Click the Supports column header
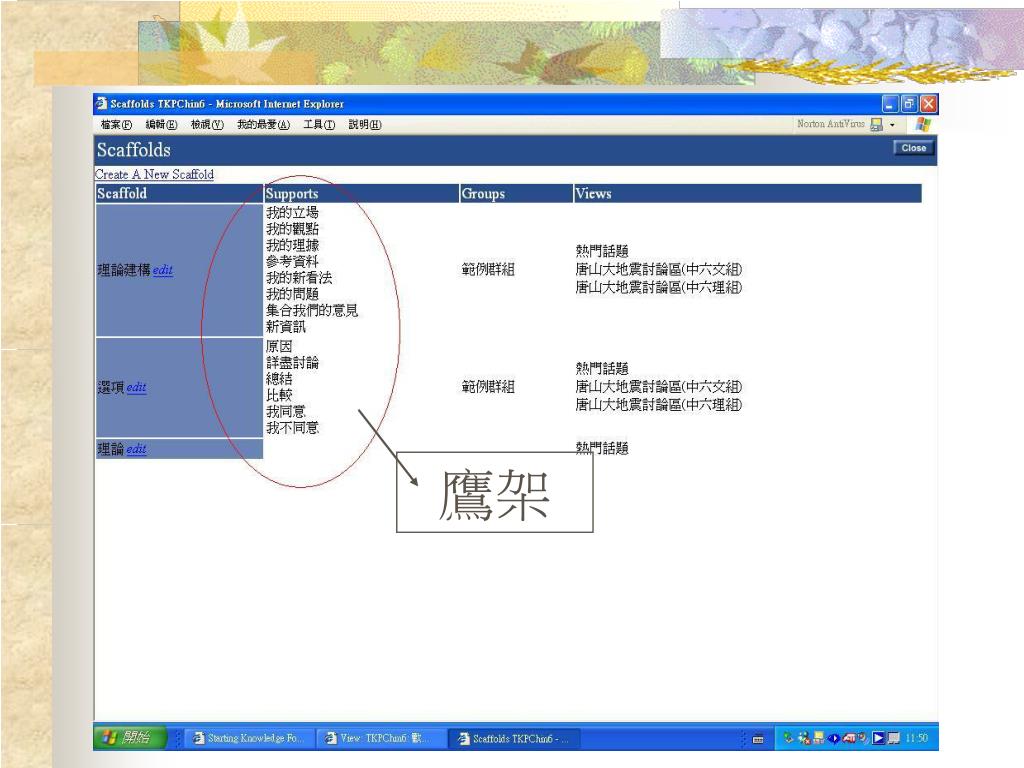1024x768 pixels. [x=361, y=193]
